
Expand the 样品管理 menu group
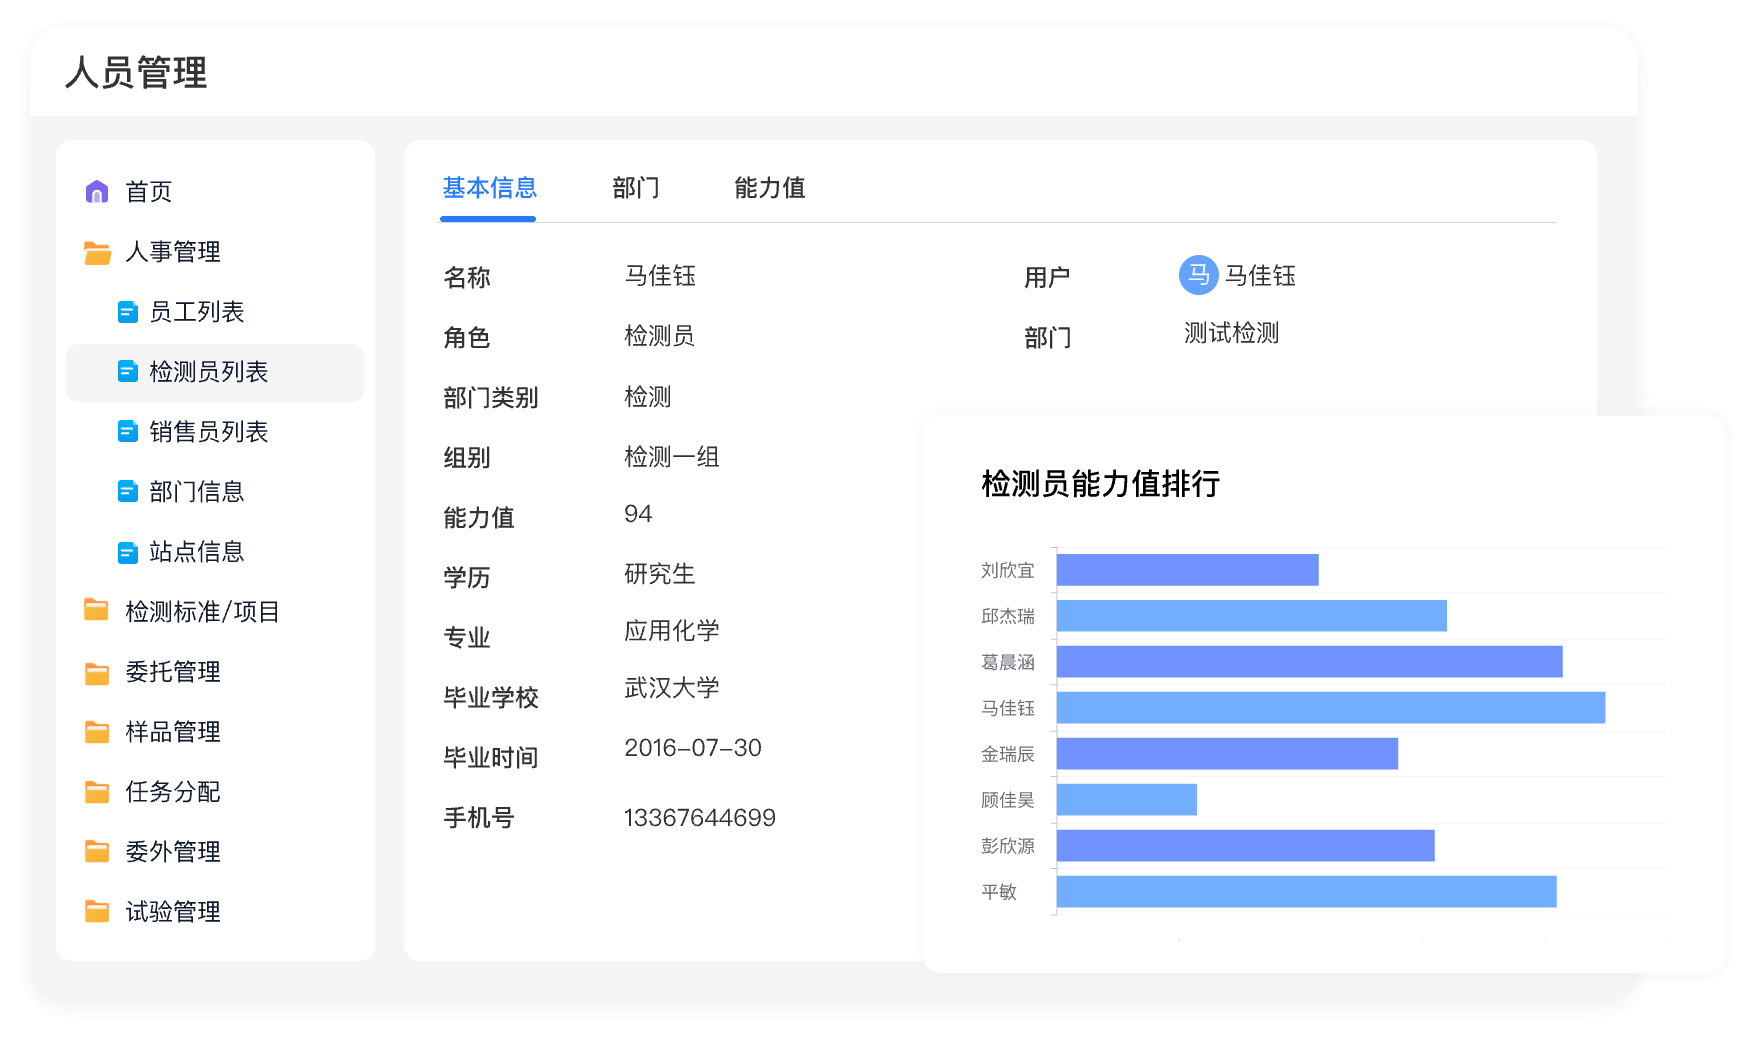172,732
